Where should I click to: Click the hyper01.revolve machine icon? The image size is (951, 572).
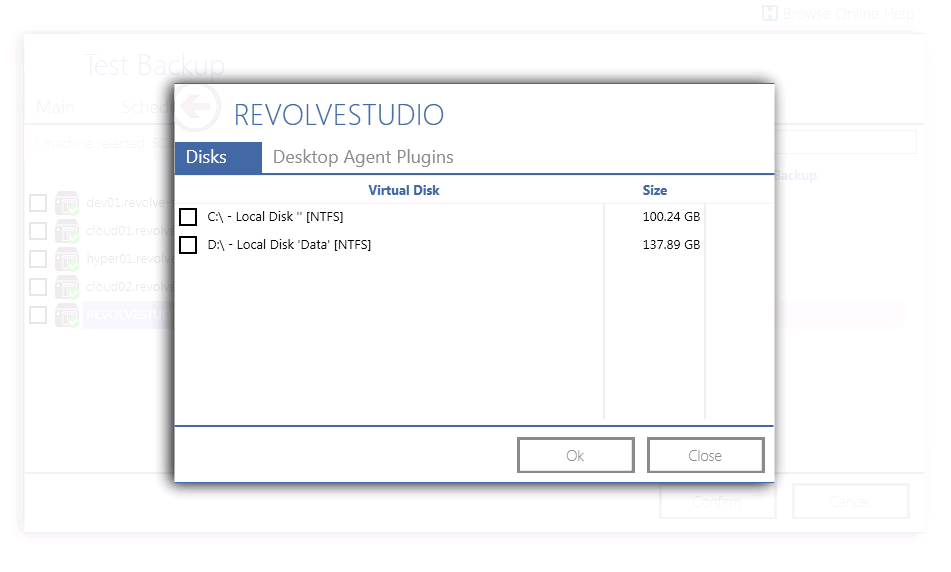pos(67,259)
